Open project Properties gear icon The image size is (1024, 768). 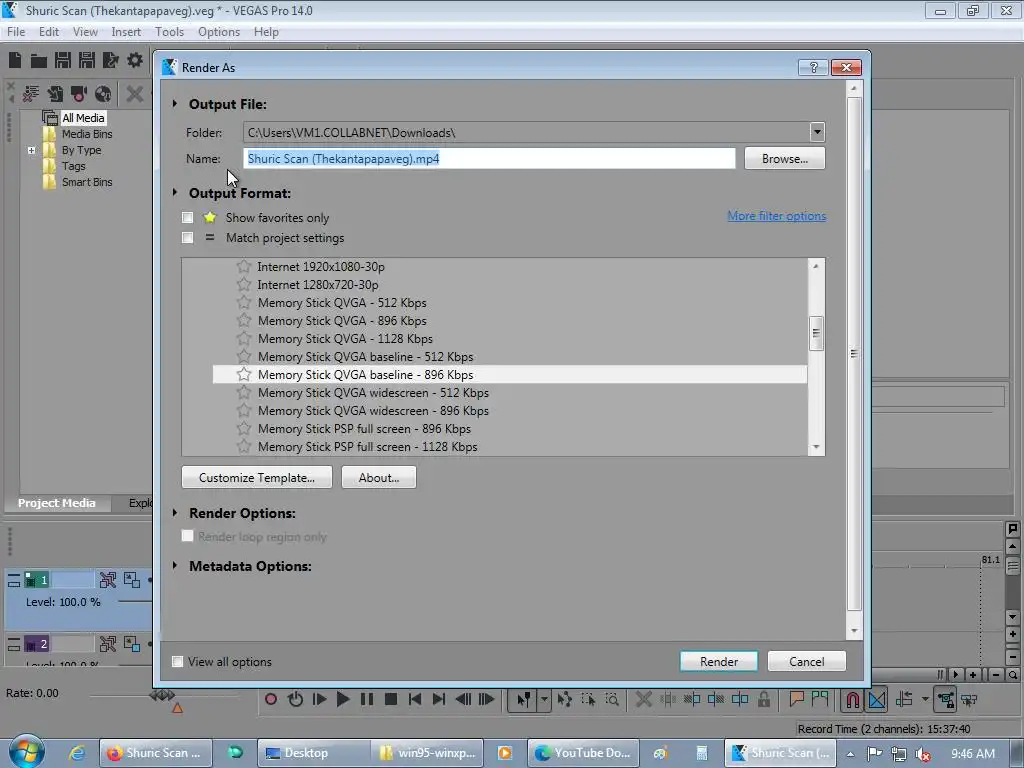pos(135,61)
